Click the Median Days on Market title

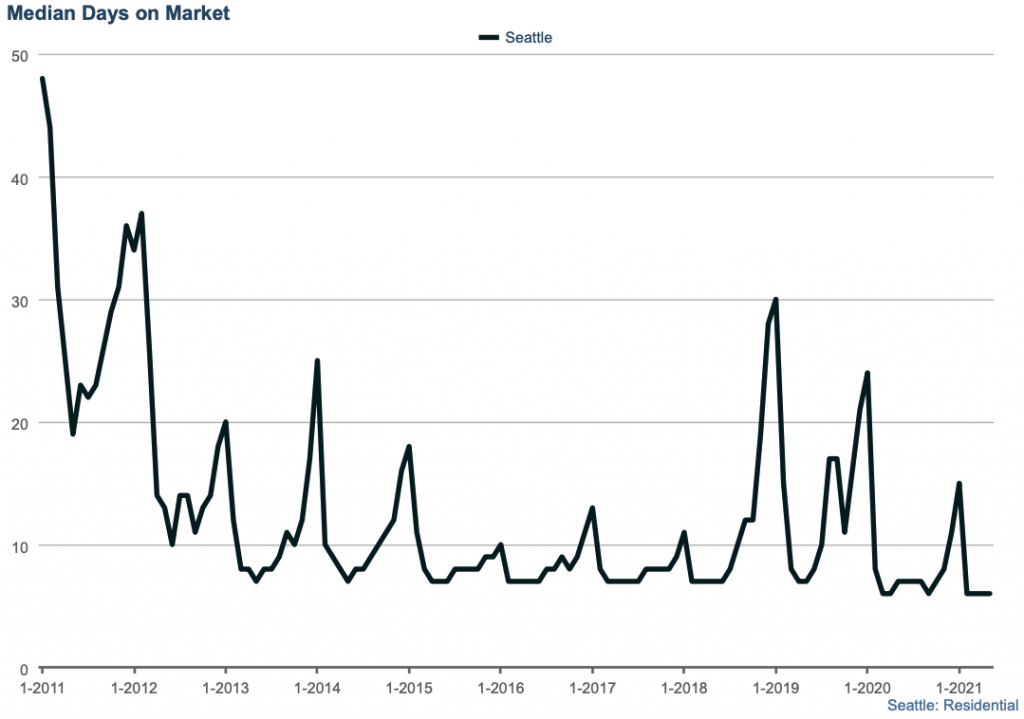tap(118, 13)
